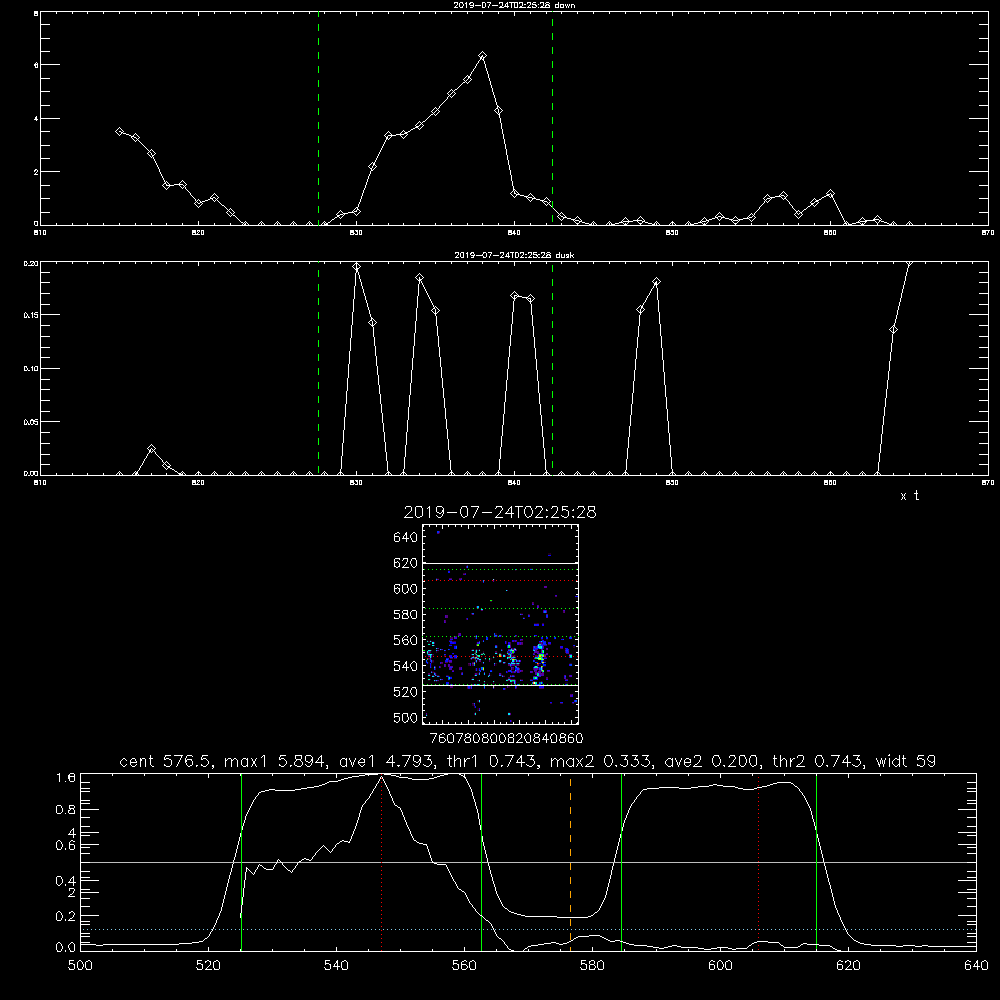Click y-axis label 0.05 of dusk plot
This screenshot has width=1000, height=1000.
click(31, 422)
